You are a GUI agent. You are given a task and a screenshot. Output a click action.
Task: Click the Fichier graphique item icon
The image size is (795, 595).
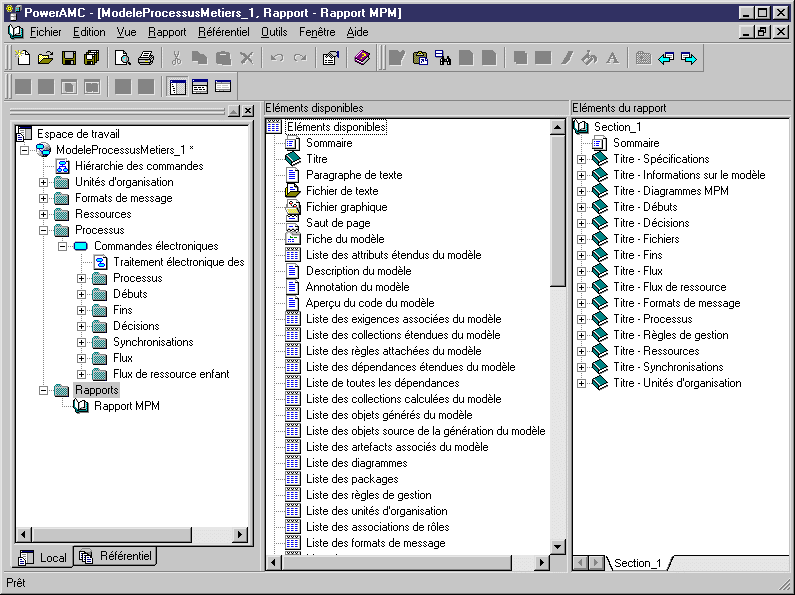tap(293, 207)
